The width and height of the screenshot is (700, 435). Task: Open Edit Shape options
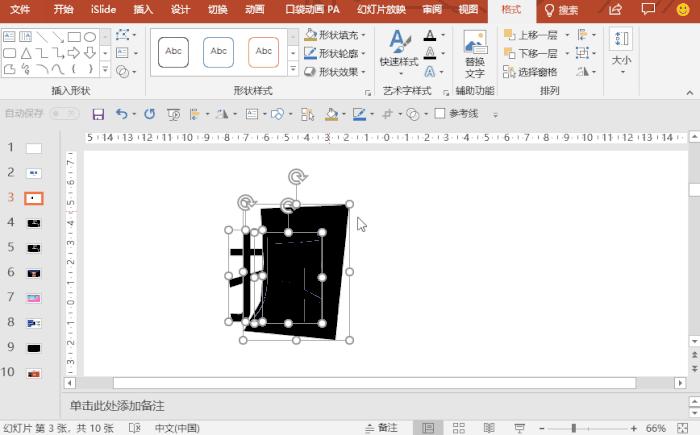(x=126, y=35)
